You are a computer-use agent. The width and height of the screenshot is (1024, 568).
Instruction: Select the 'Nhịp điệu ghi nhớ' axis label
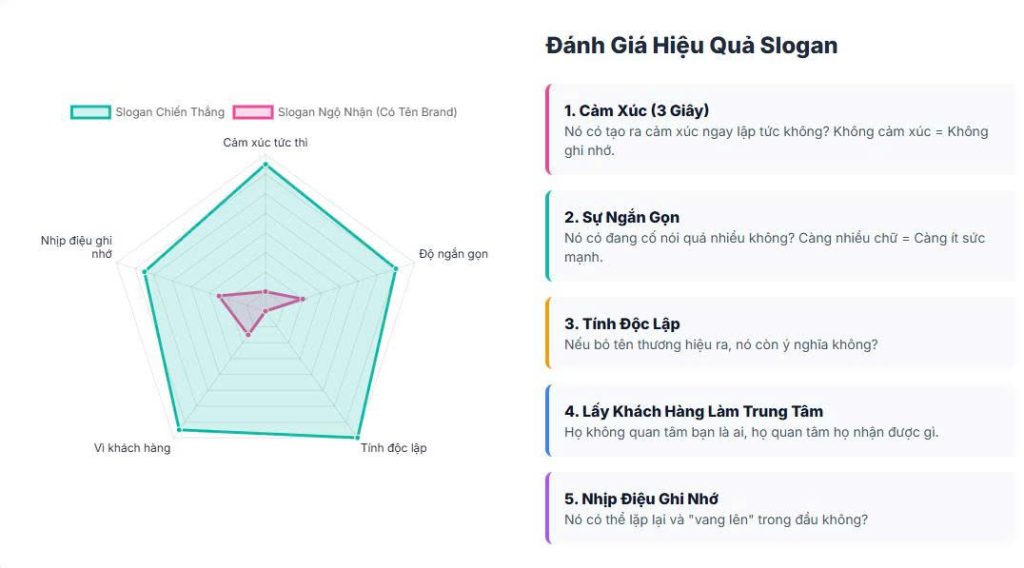[77, 247]
